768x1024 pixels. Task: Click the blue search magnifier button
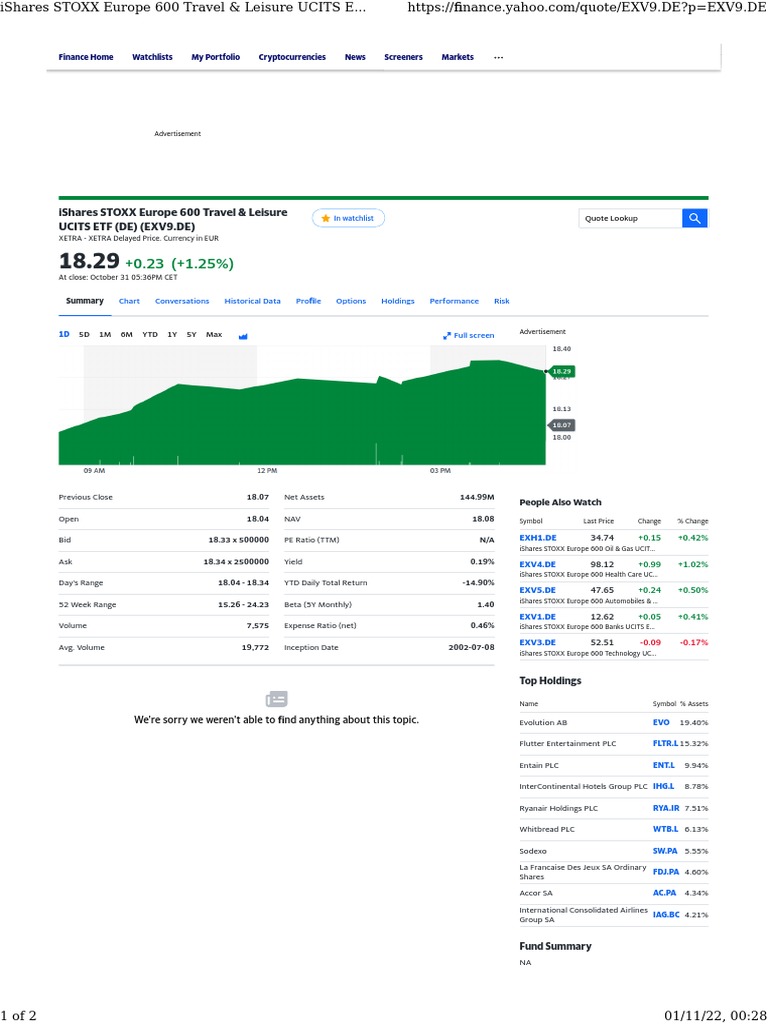[695, 218]
